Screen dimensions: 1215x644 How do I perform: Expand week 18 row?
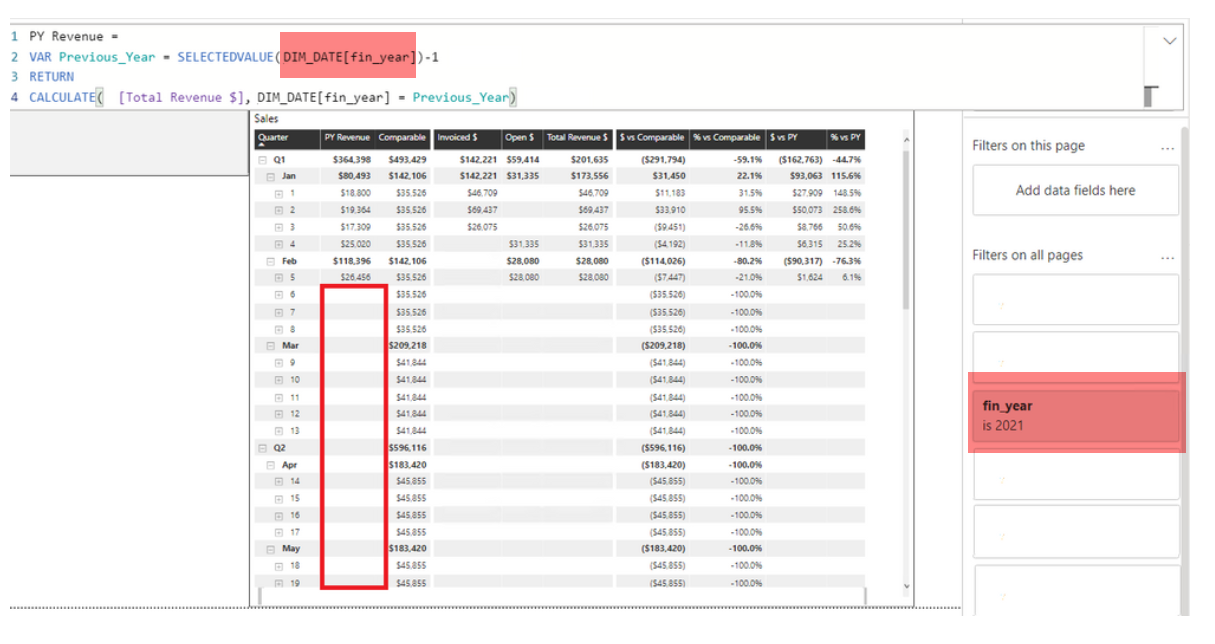tap(279, 565)
